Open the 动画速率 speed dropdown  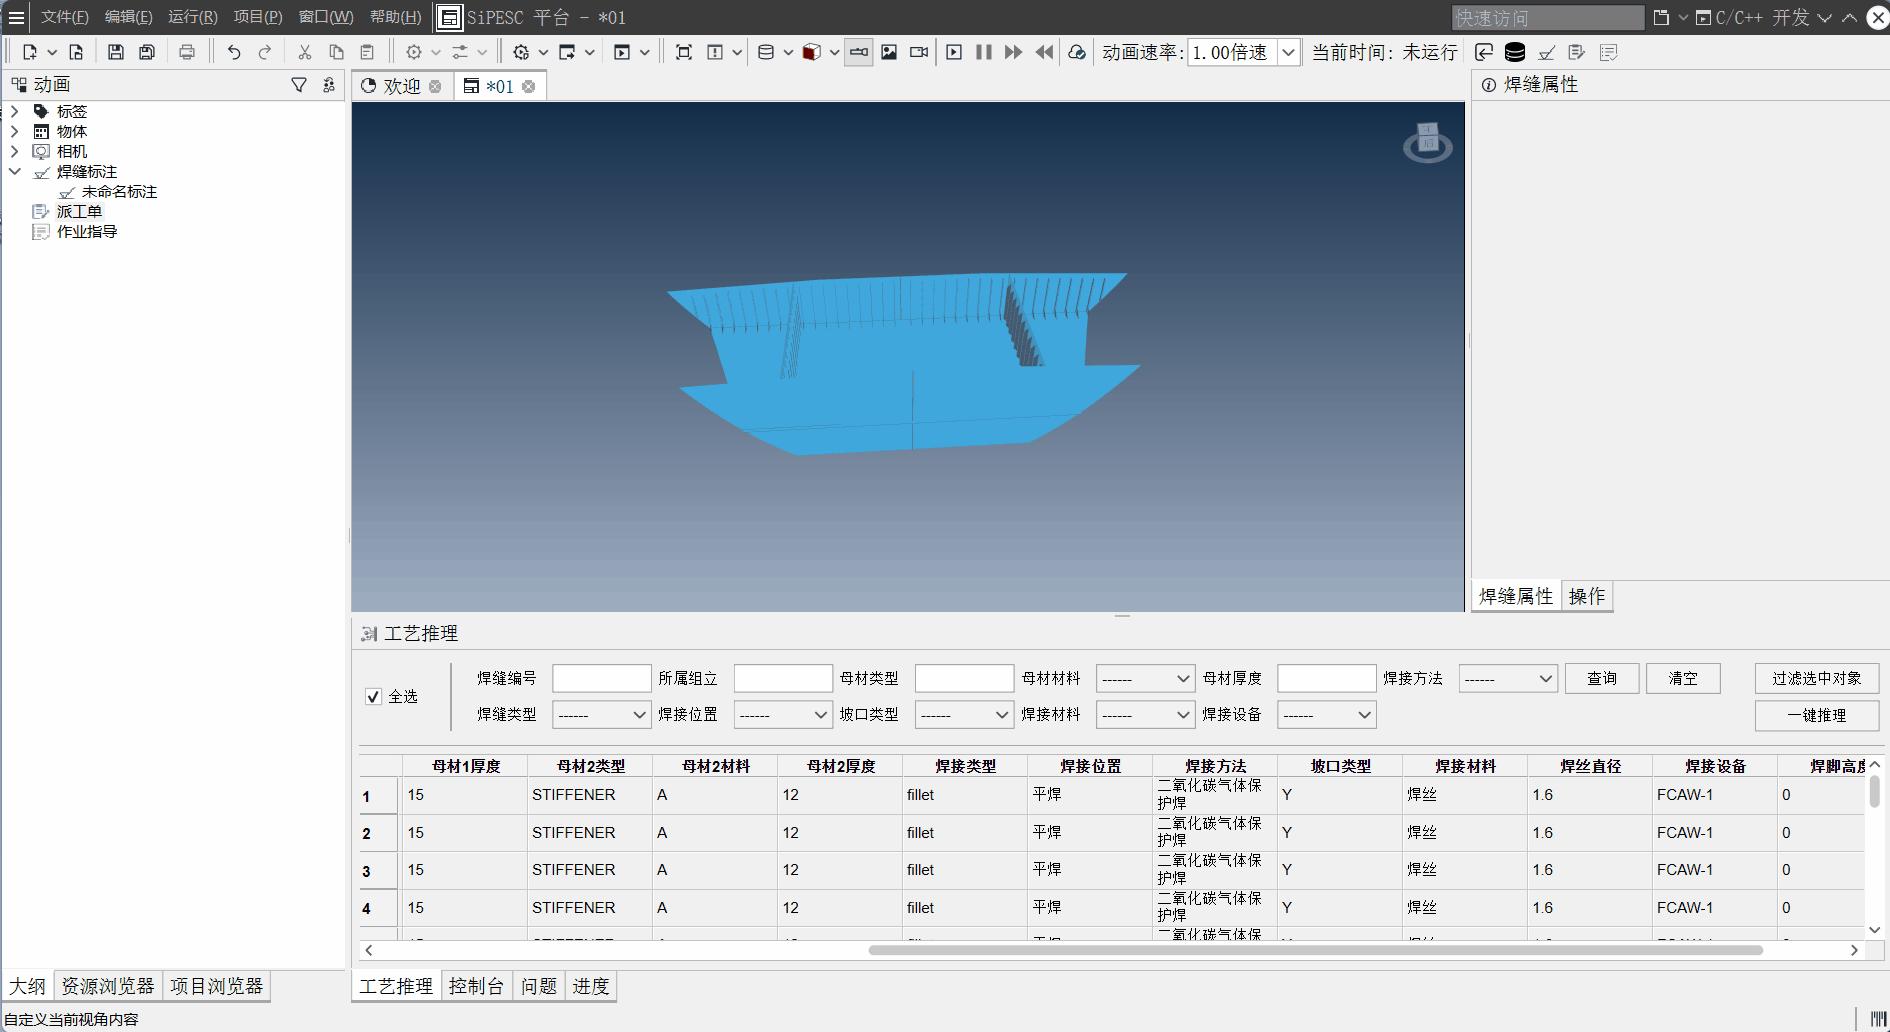point(1289,52)
